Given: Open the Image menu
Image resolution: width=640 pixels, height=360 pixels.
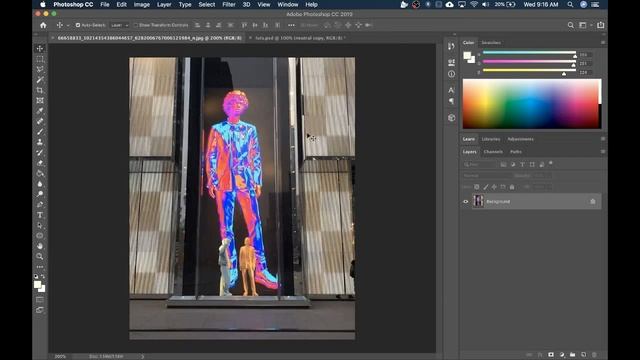Looking at the screenshot, I should [142, 4].
